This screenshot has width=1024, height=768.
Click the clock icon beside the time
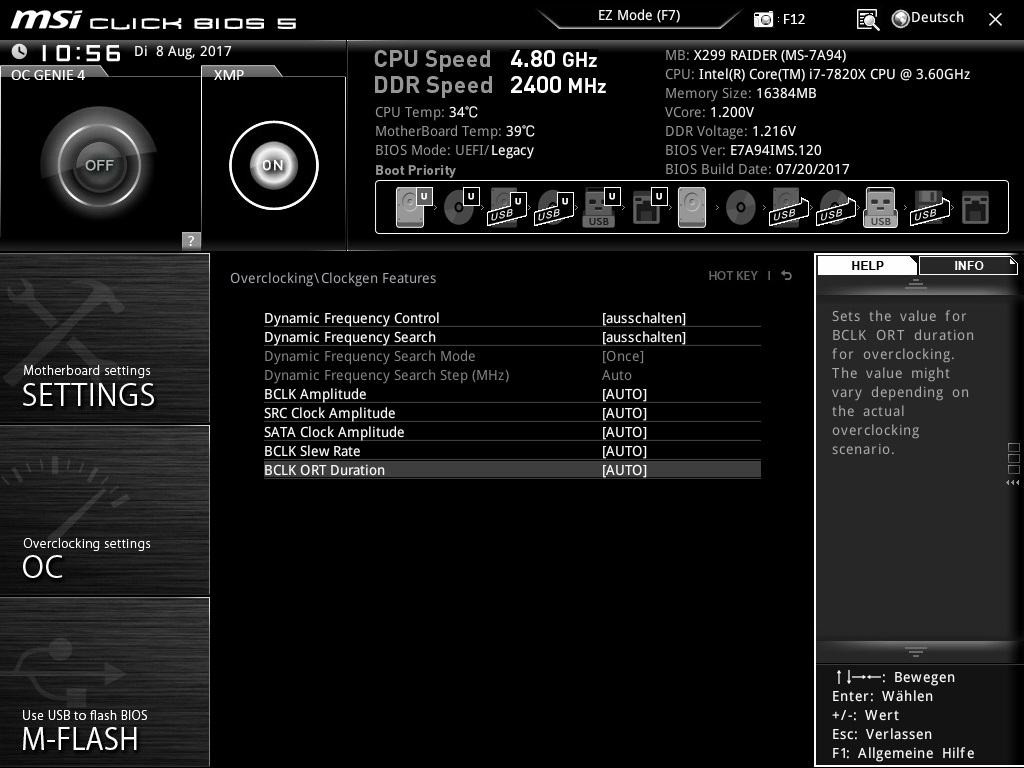[20, 51]
